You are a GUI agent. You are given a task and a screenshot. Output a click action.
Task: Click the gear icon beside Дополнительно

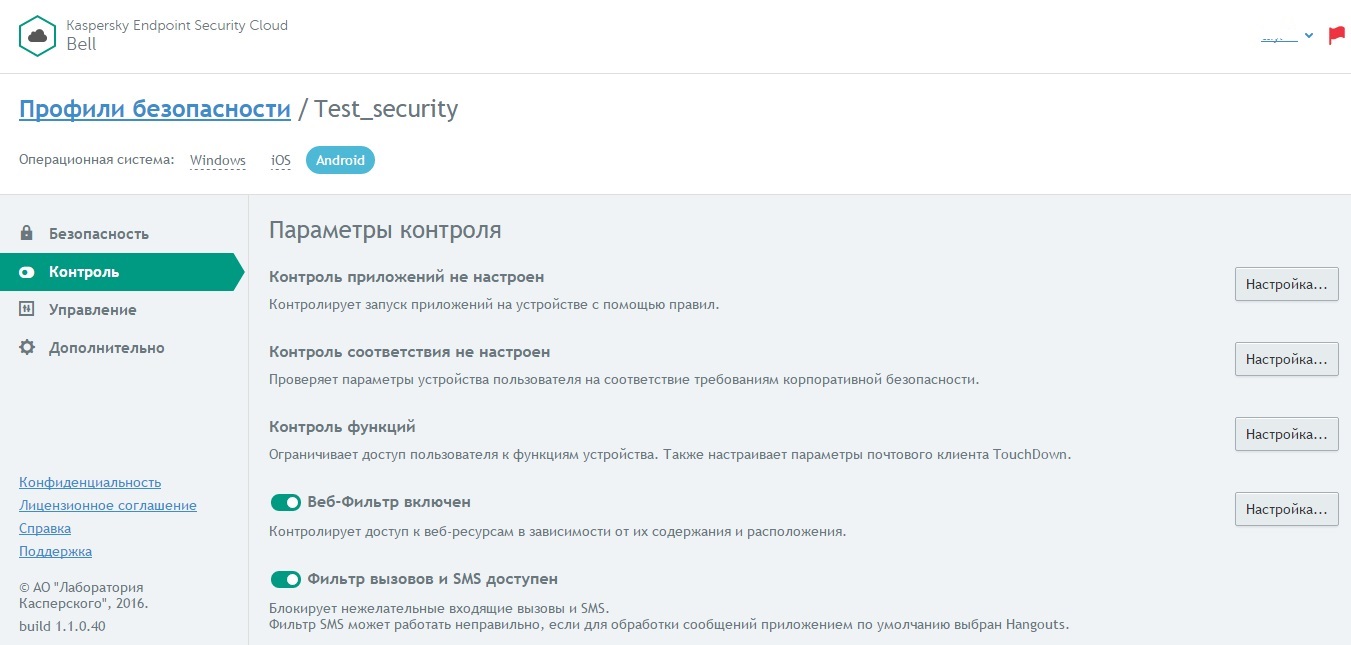[x=27, y=348]
